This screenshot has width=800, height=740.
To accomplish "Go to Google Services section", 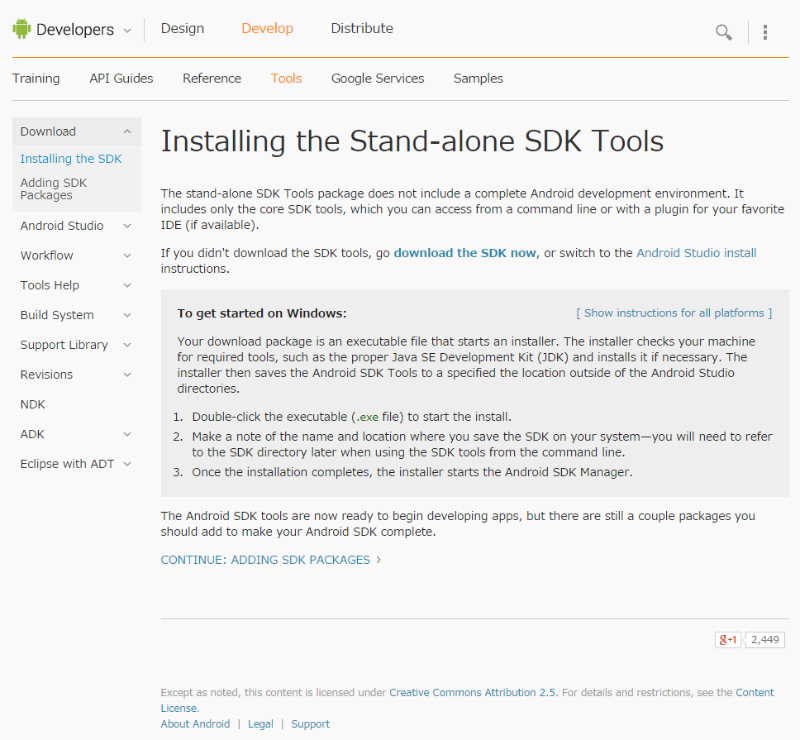I will pyautogui.click(x=377, y=79).
